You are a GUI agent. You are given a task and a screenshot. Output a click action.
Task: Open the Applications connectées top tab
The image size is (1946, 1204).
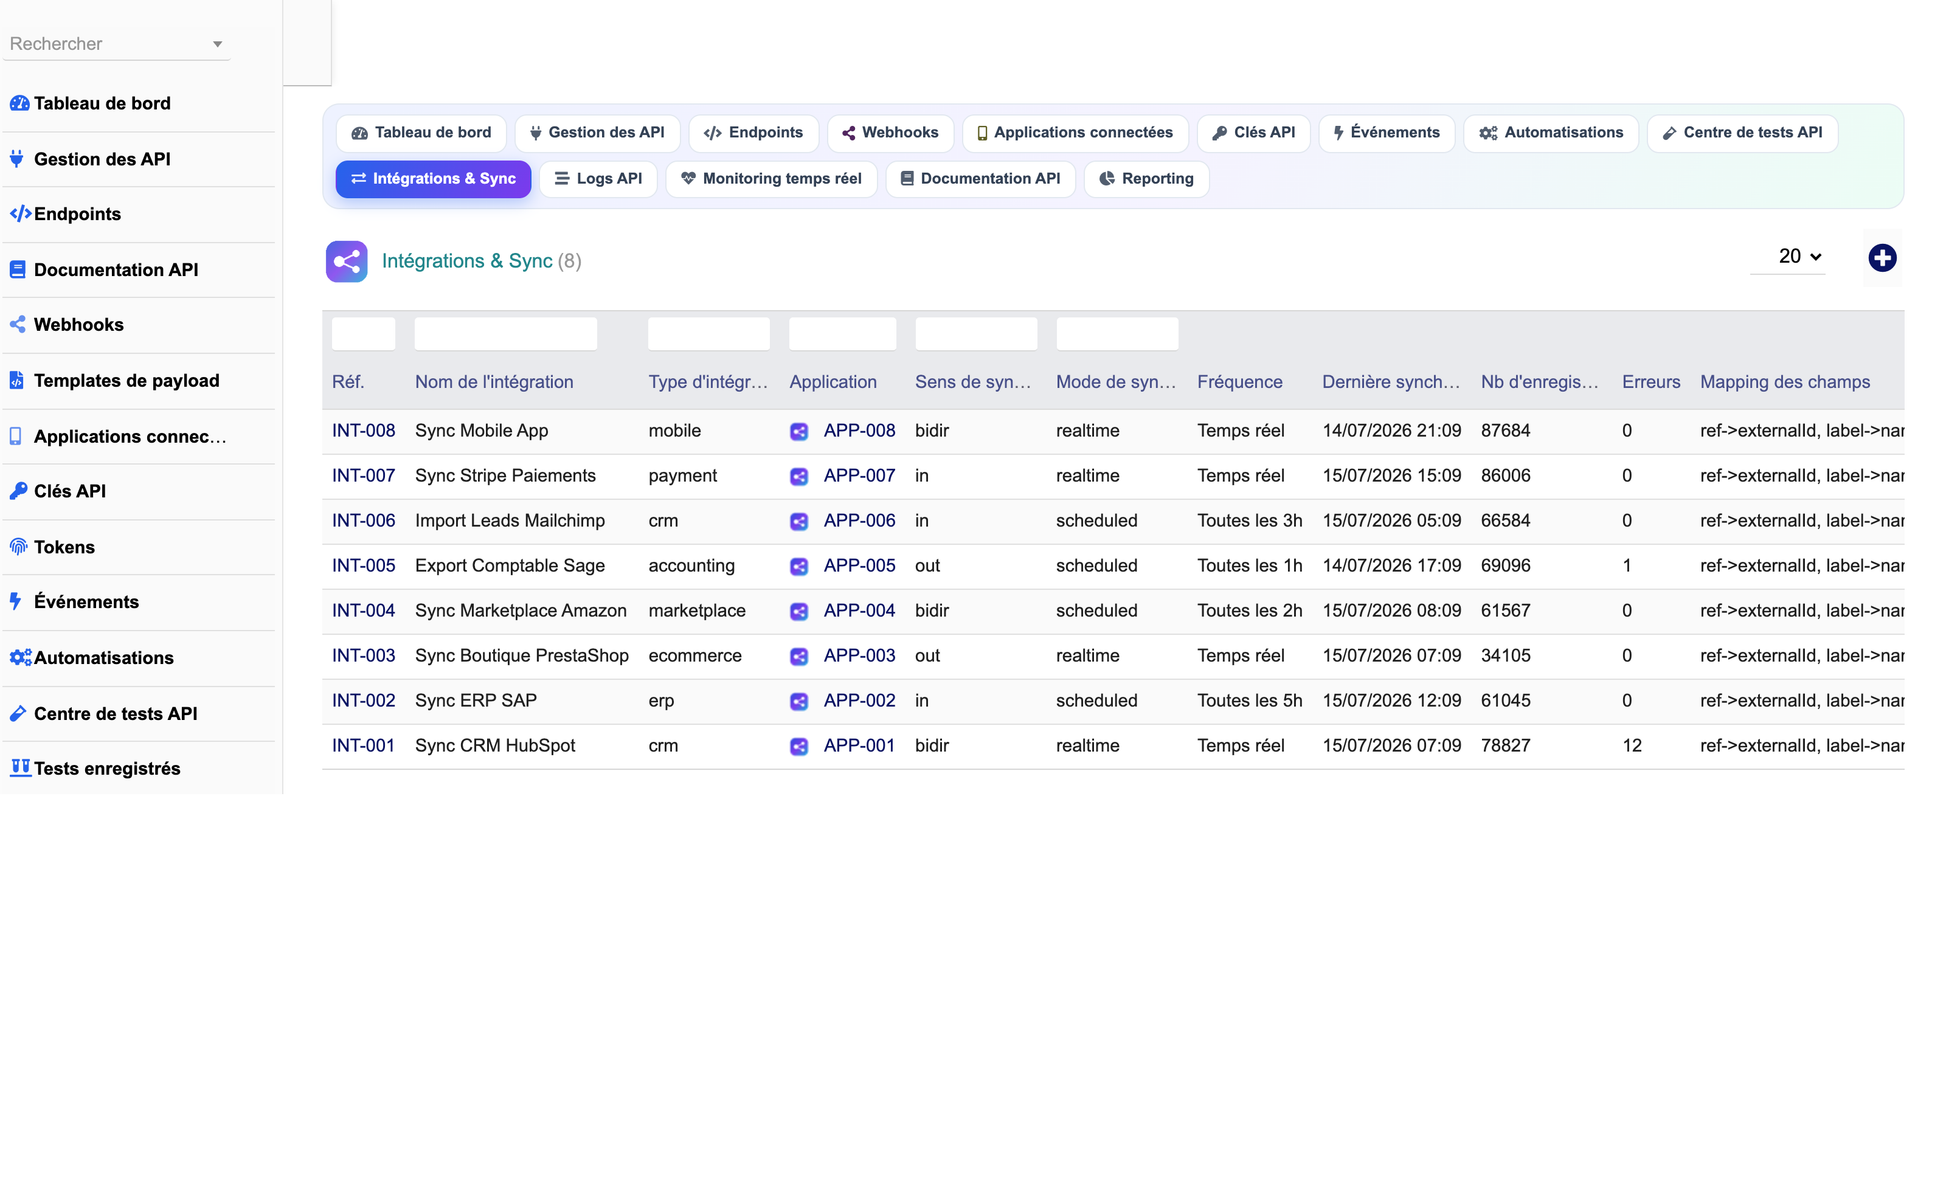tap(1075, 133)
